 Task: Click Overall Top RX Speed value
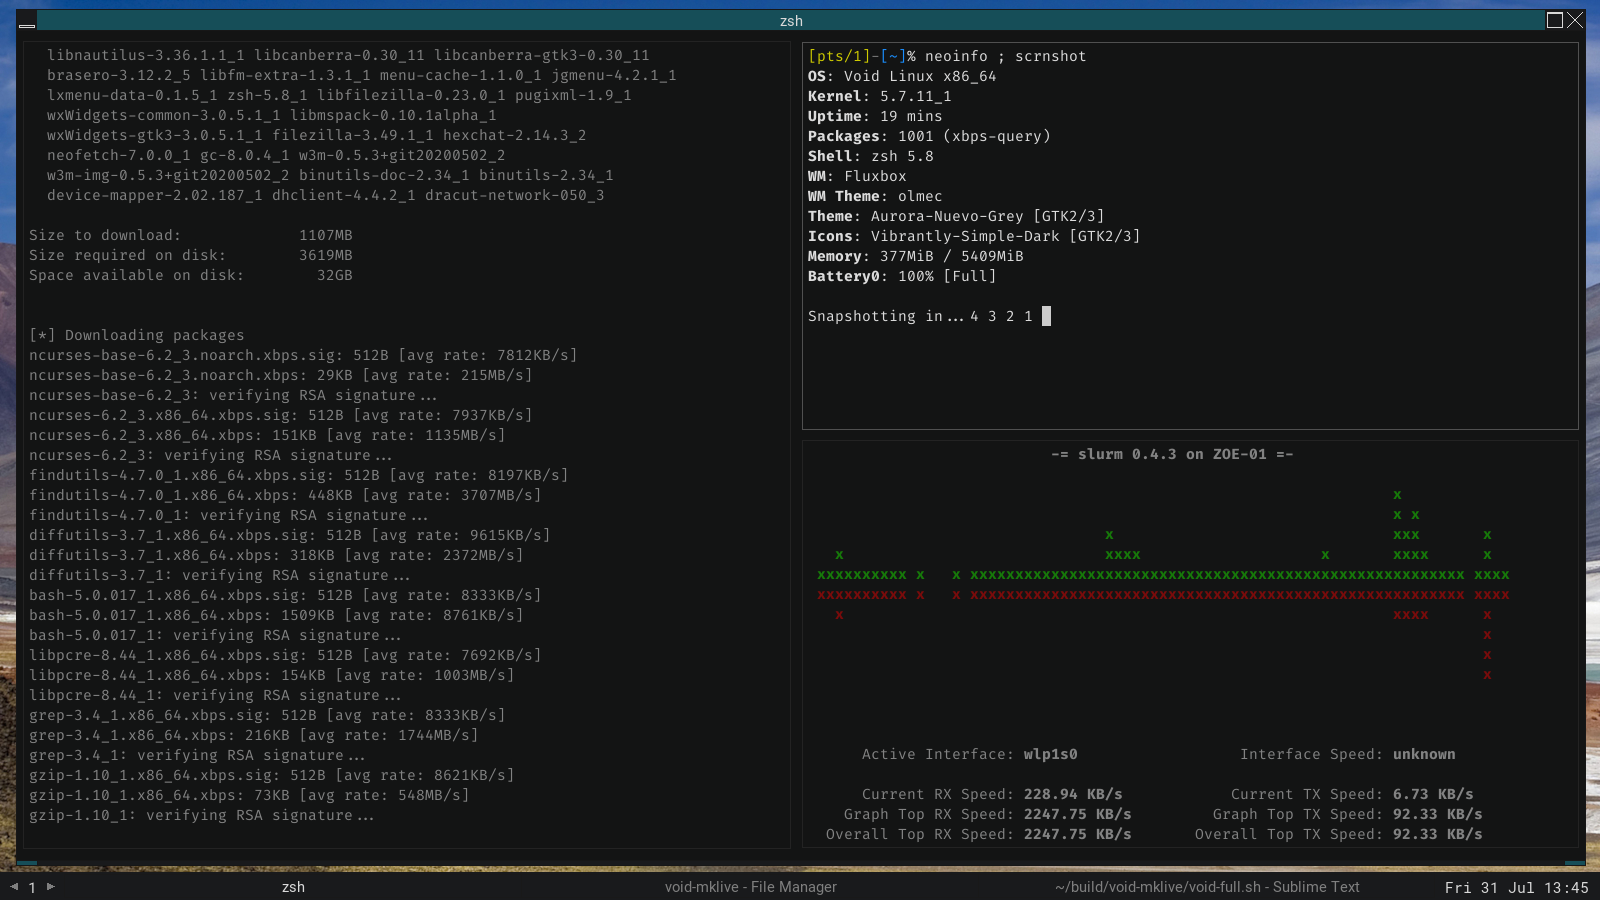tap(1077, 834)
